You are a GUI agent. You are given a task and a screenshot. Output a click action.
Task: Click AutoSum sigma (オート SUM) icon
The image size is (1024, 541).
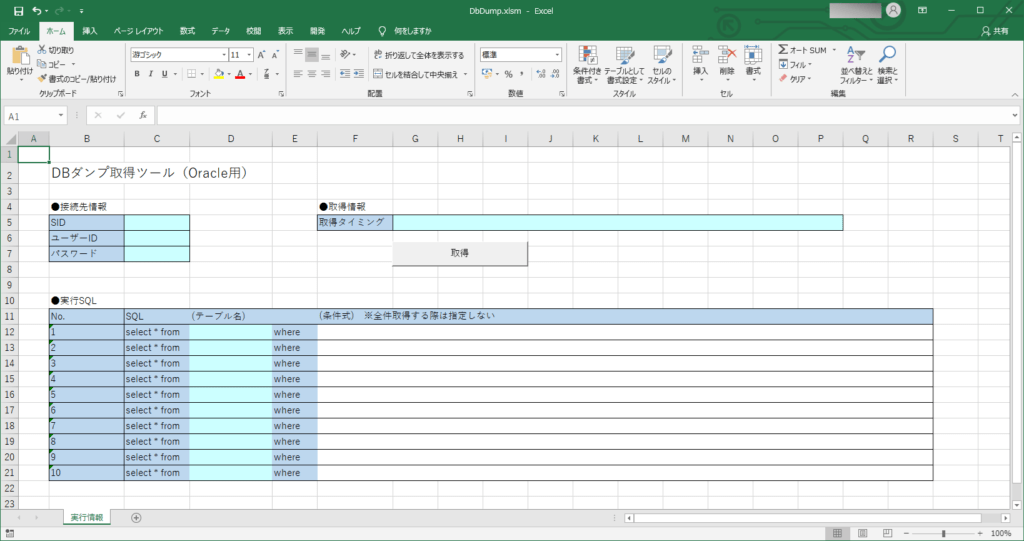[x=783, y=50]
